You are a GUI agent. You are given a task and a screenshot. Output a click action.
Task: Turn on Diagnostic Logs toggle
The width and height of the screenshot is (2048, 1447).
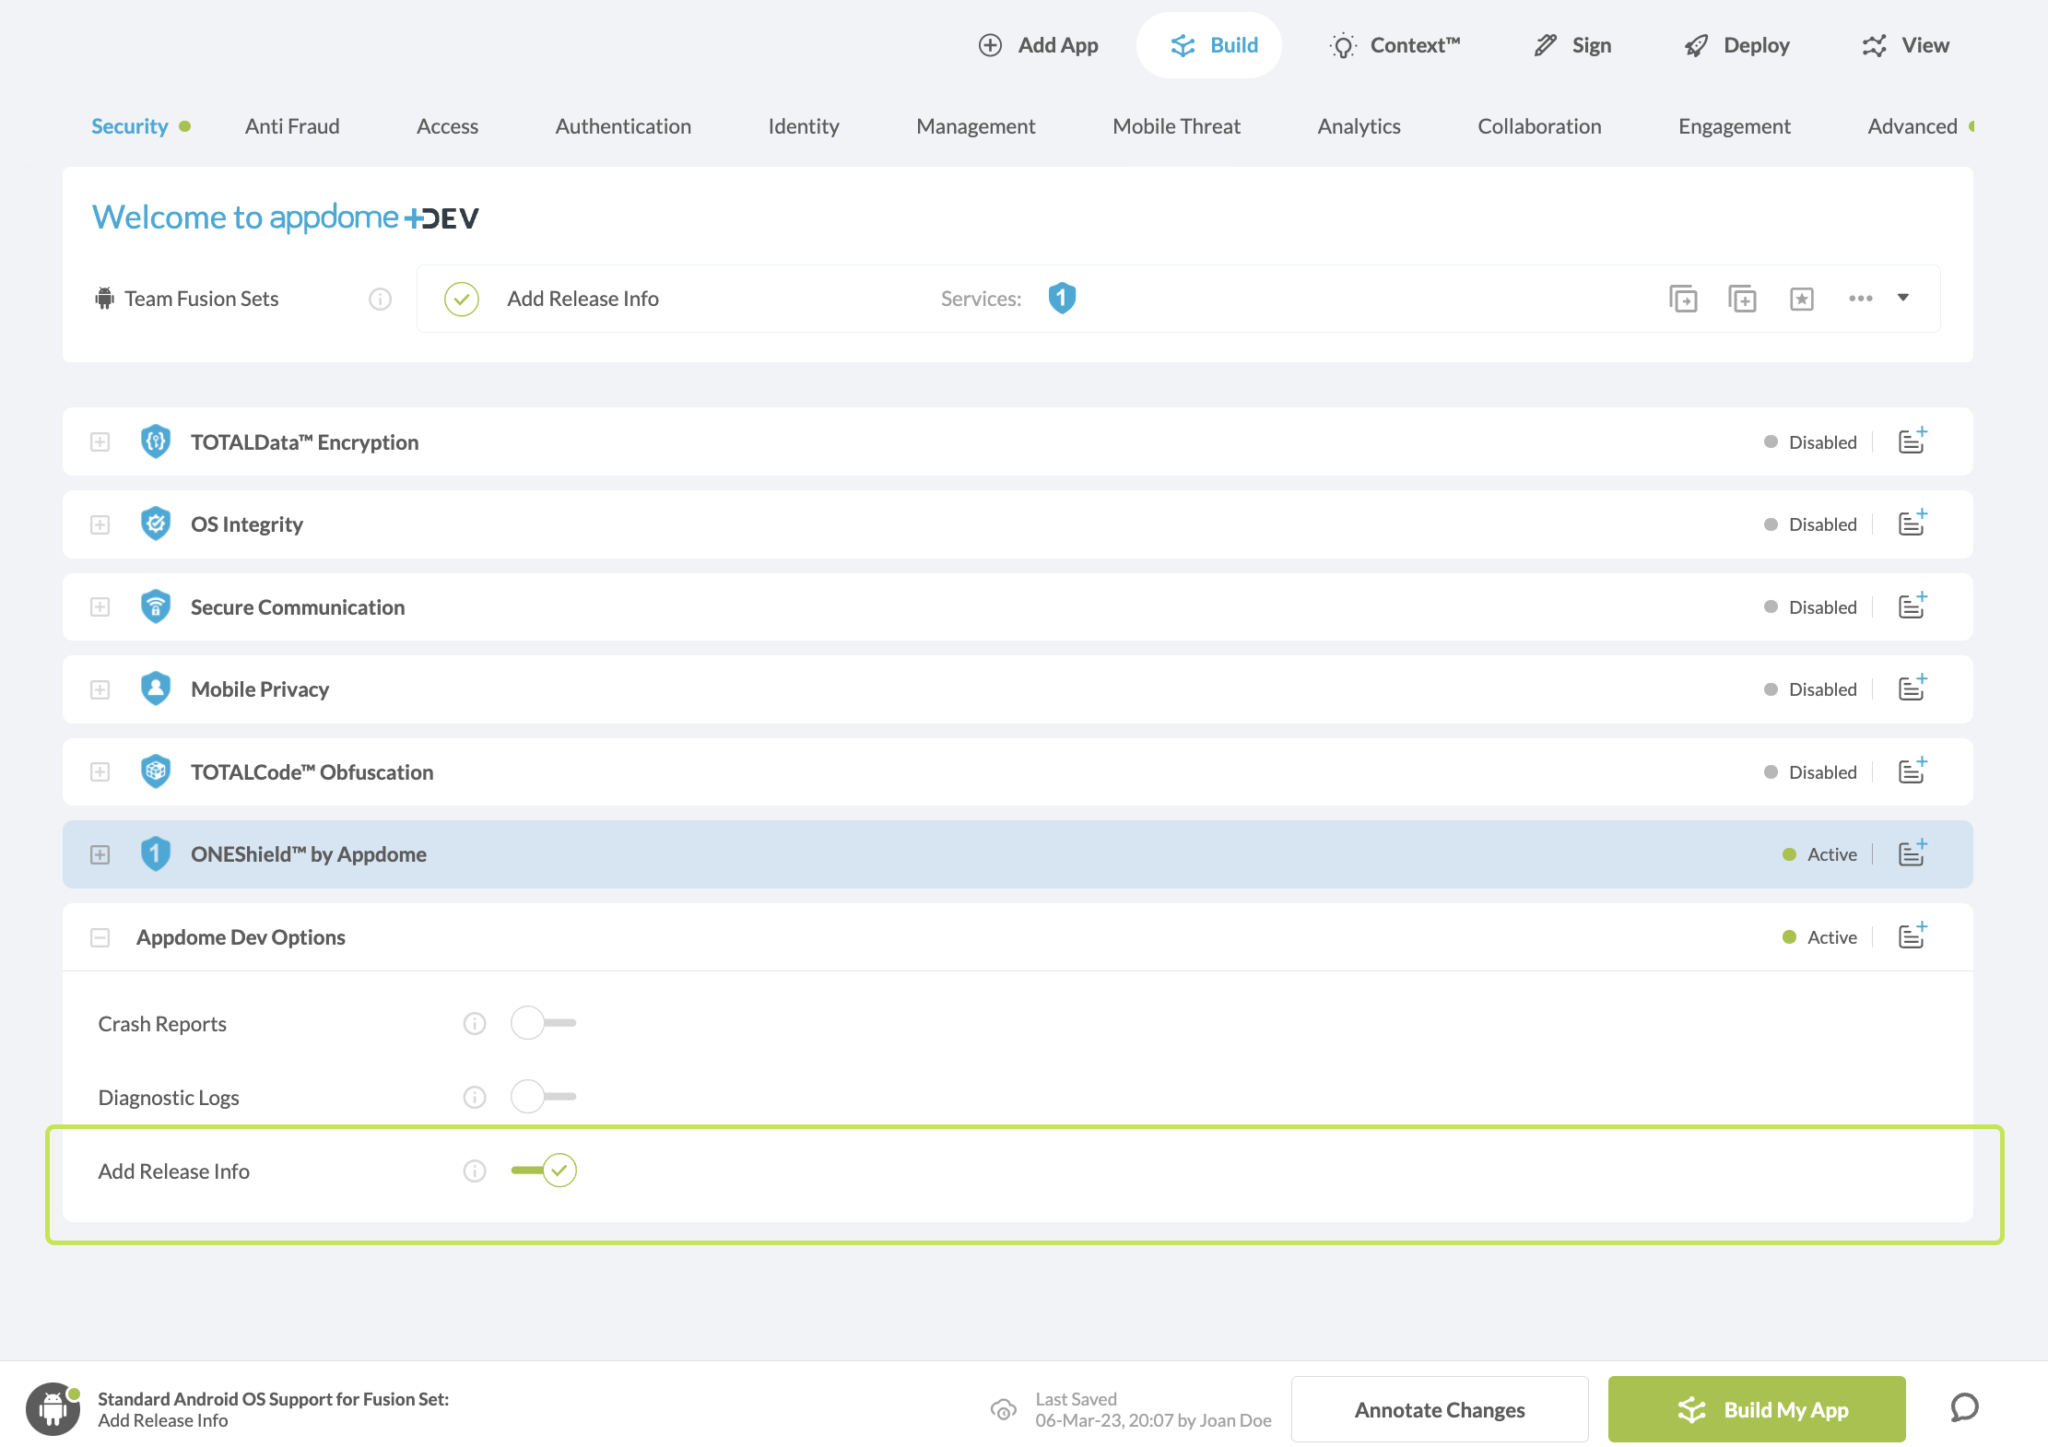pyautogui.click(x=543, y=1096)
